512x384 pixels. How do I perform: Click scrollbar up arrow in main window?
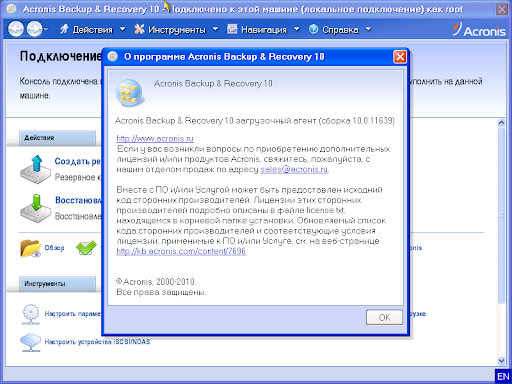501,122
